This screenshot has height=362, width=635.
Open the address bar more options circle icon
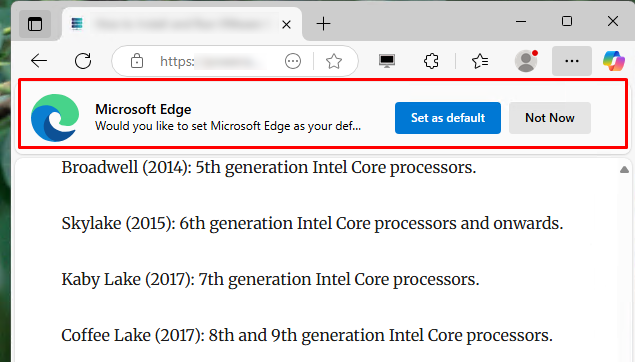tap(293, 61)
